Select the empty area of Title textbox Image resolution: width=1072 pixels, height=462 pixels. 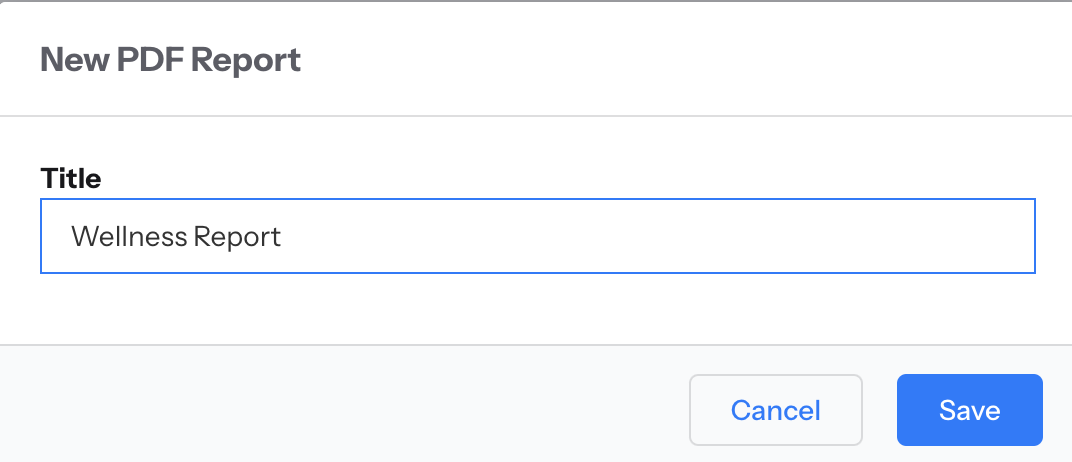[x=656, y=236]
